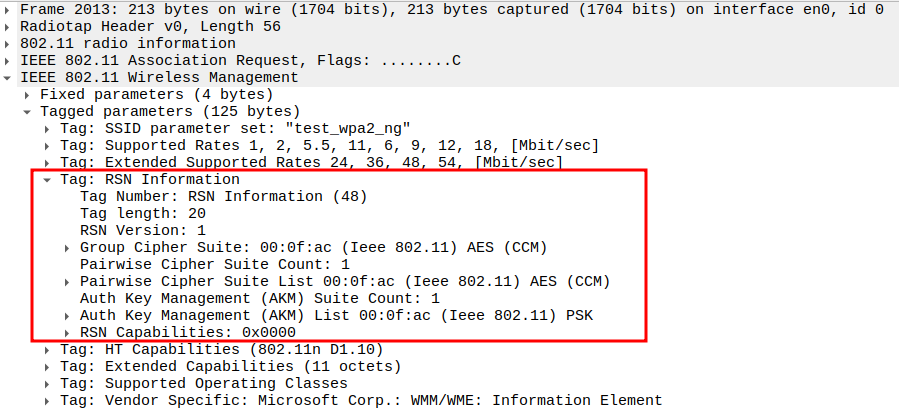
Task: Expand 802.11 radio information section
Action: click(x=8, y=43)
